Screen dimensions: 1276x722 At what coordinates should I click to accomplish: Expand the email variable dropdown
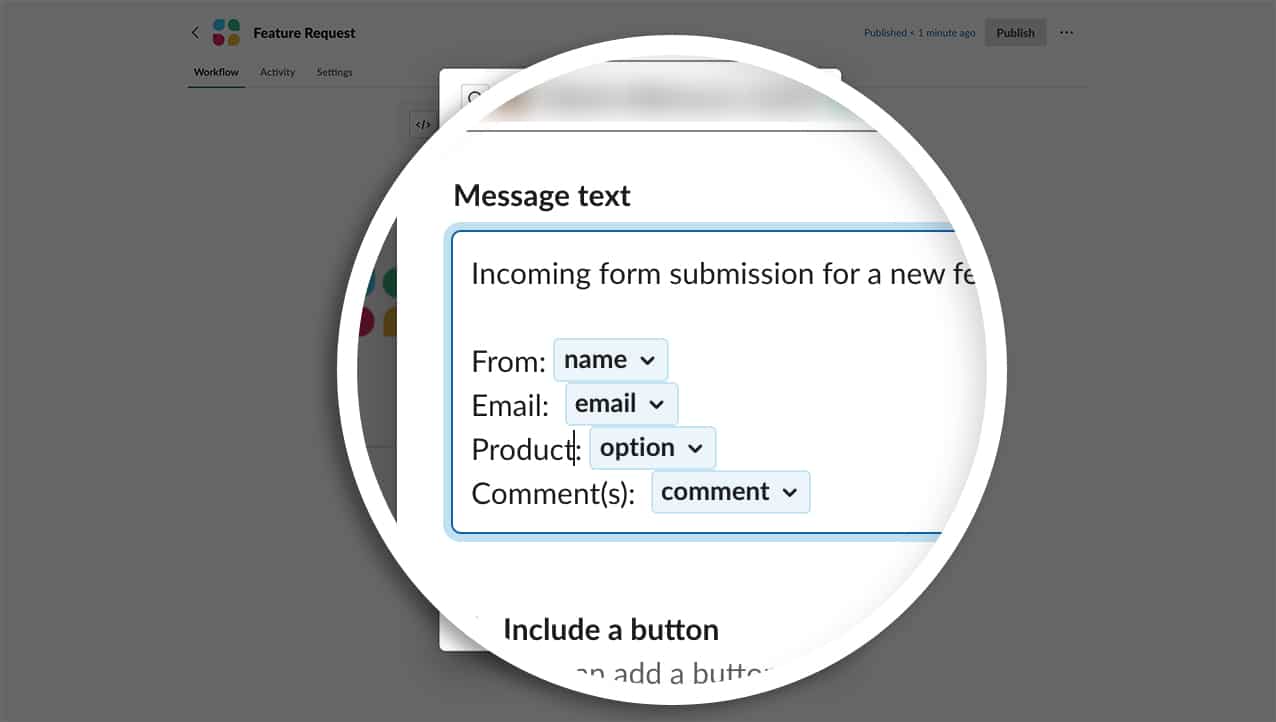(x=657, y=403)
